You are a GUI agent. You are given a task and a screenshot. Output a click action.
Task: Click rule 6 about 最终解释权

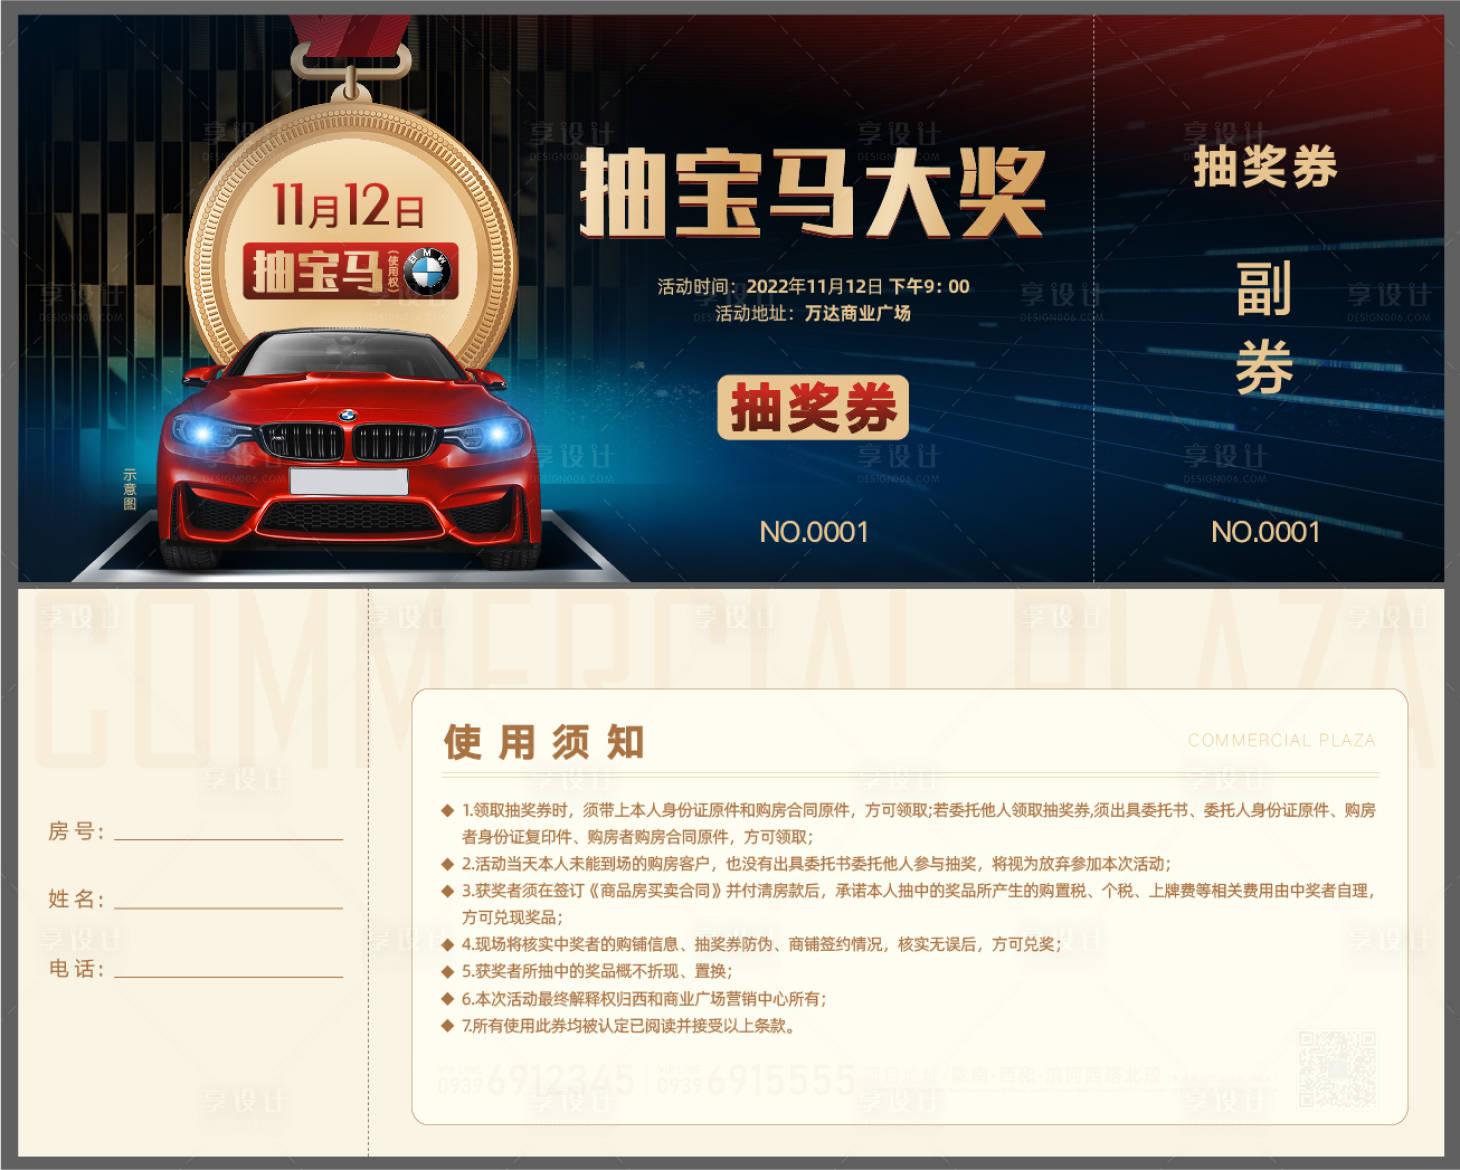[x=634, y=998]
